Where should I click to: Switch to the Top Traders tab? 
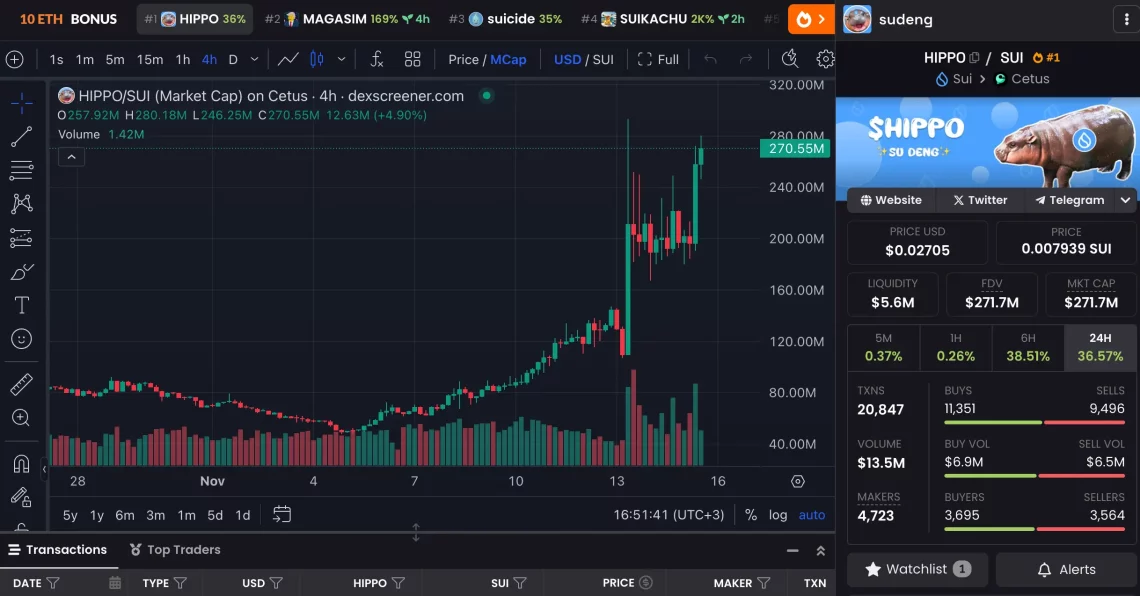point(175,550)
